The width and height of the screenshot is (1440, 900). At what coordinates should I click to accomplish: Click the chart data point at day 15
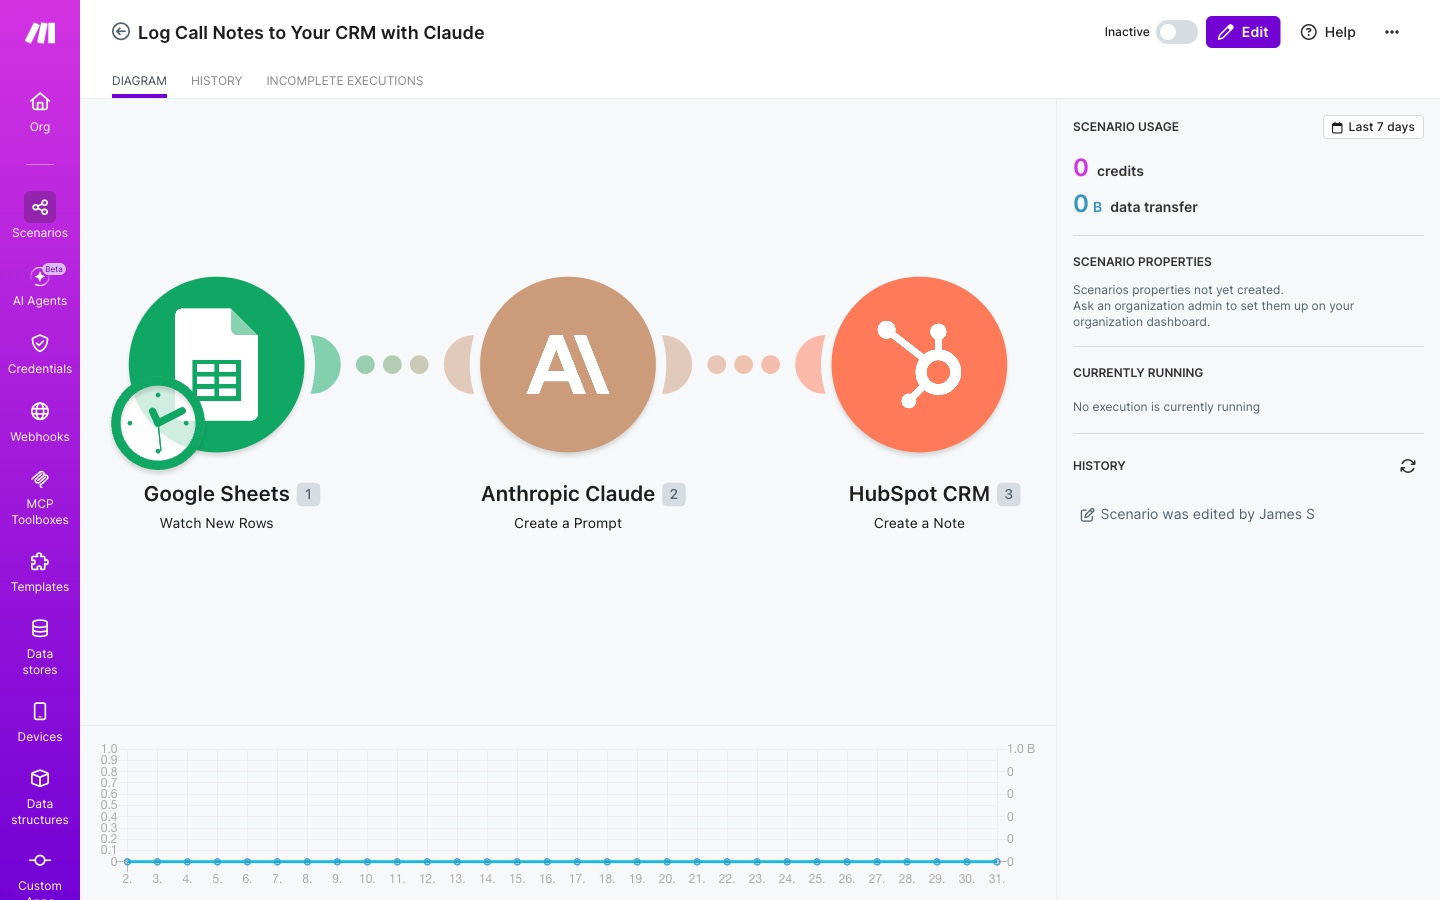pyautogui.click(x=517, y=861)
